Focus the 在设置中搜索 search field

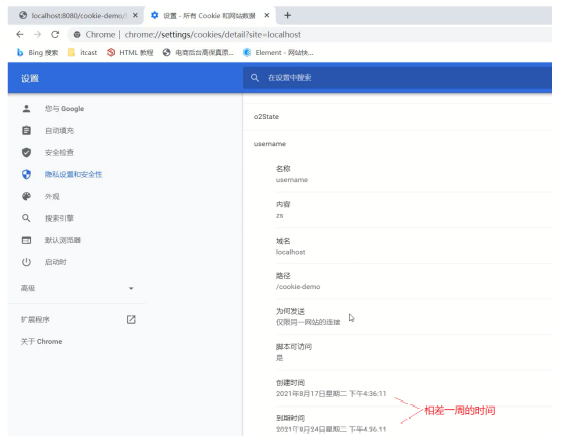(397, 78)
